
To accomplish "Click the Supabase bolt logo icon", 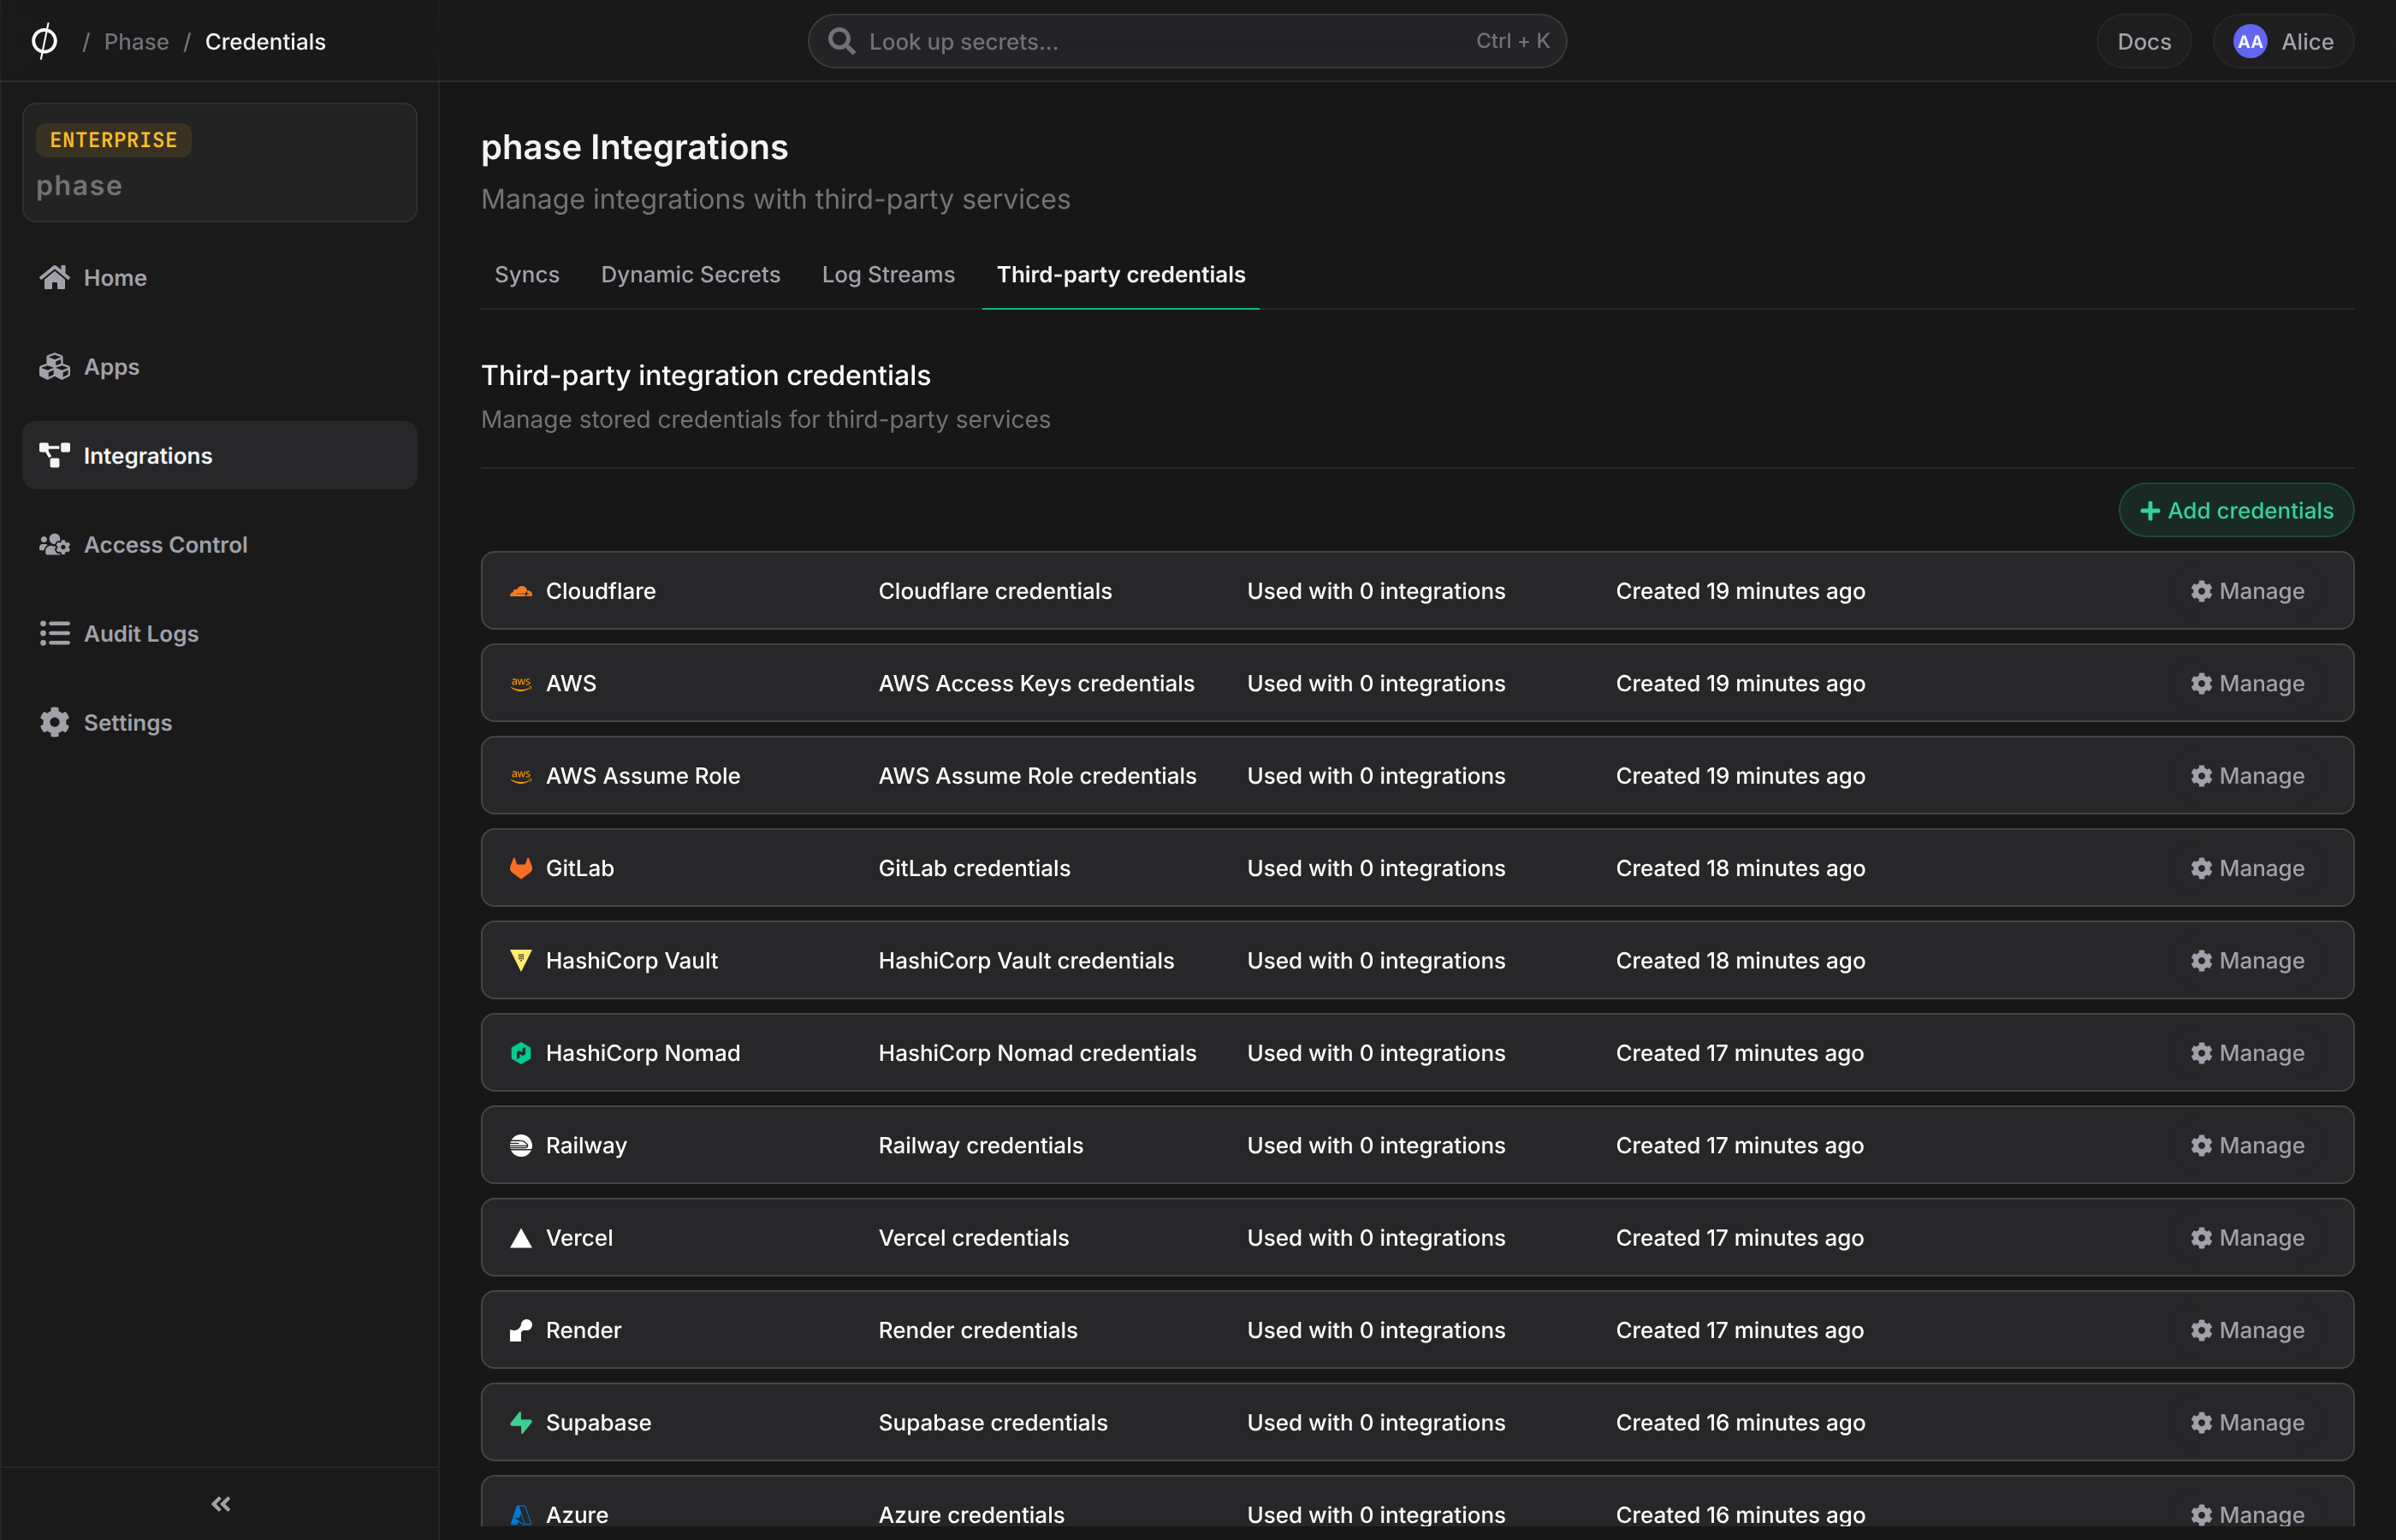I will (x=521, y=1422).
